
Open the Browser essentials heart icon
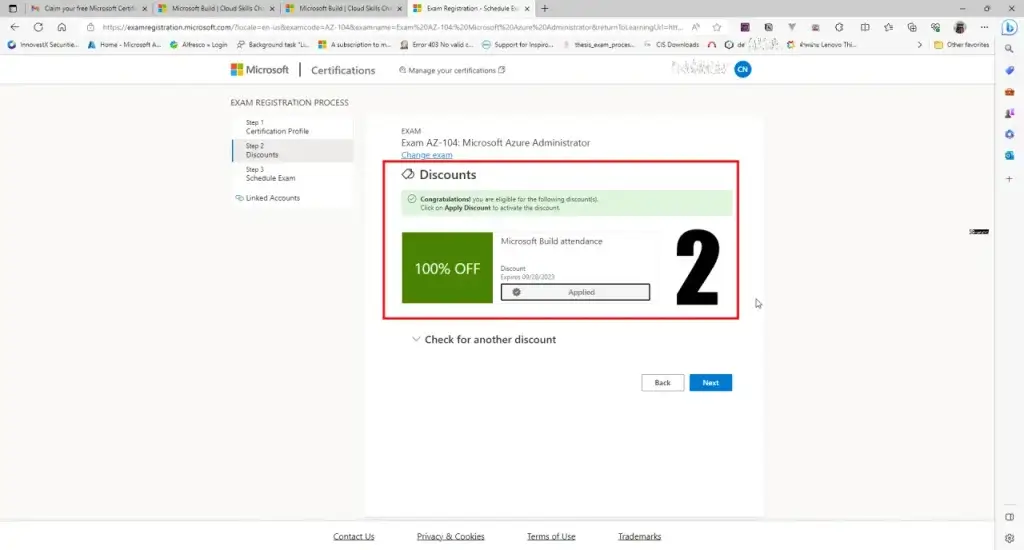(935, 27)
